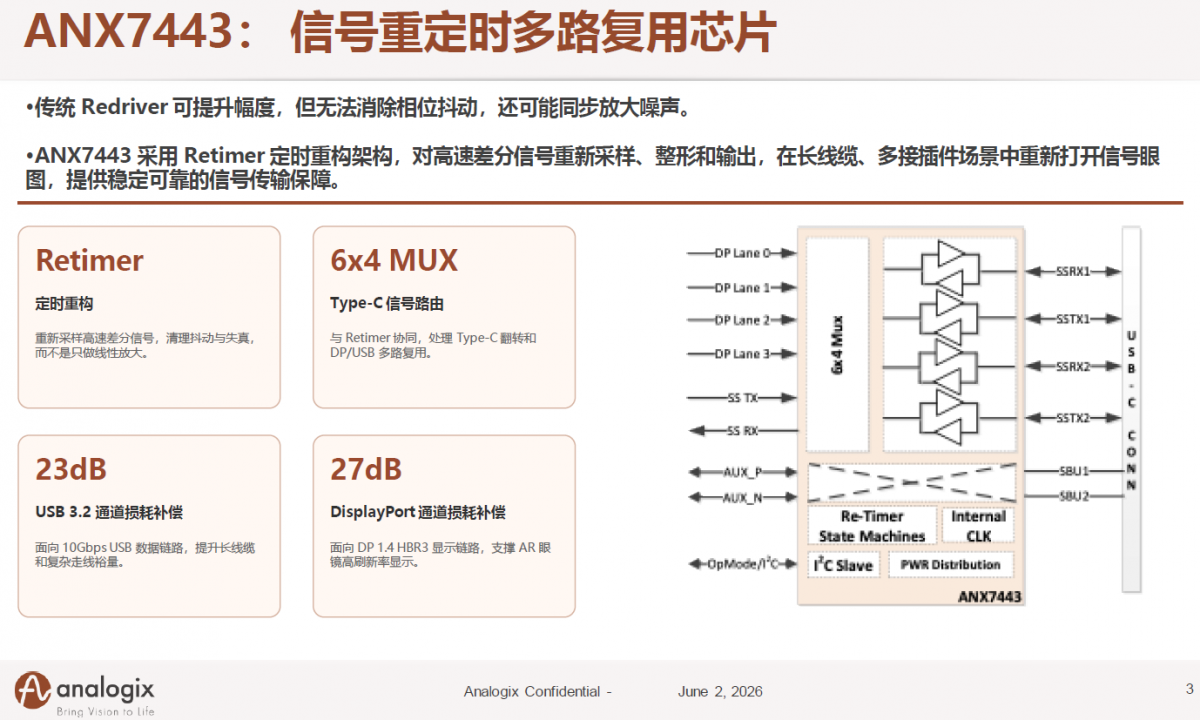1200x720 pixels.
Task: Click the 'SSTX1' label
Action: pos(1073,319)
